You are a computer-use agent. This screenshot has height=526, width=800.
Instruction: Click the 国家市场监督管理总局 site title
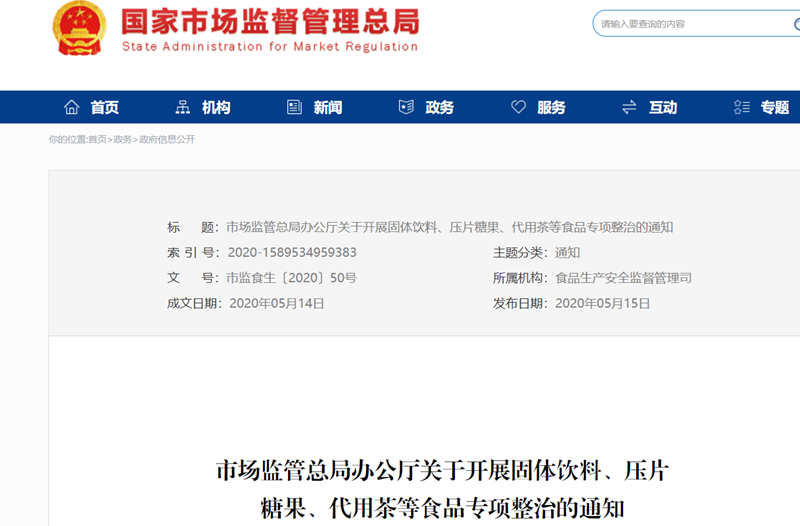270,21
